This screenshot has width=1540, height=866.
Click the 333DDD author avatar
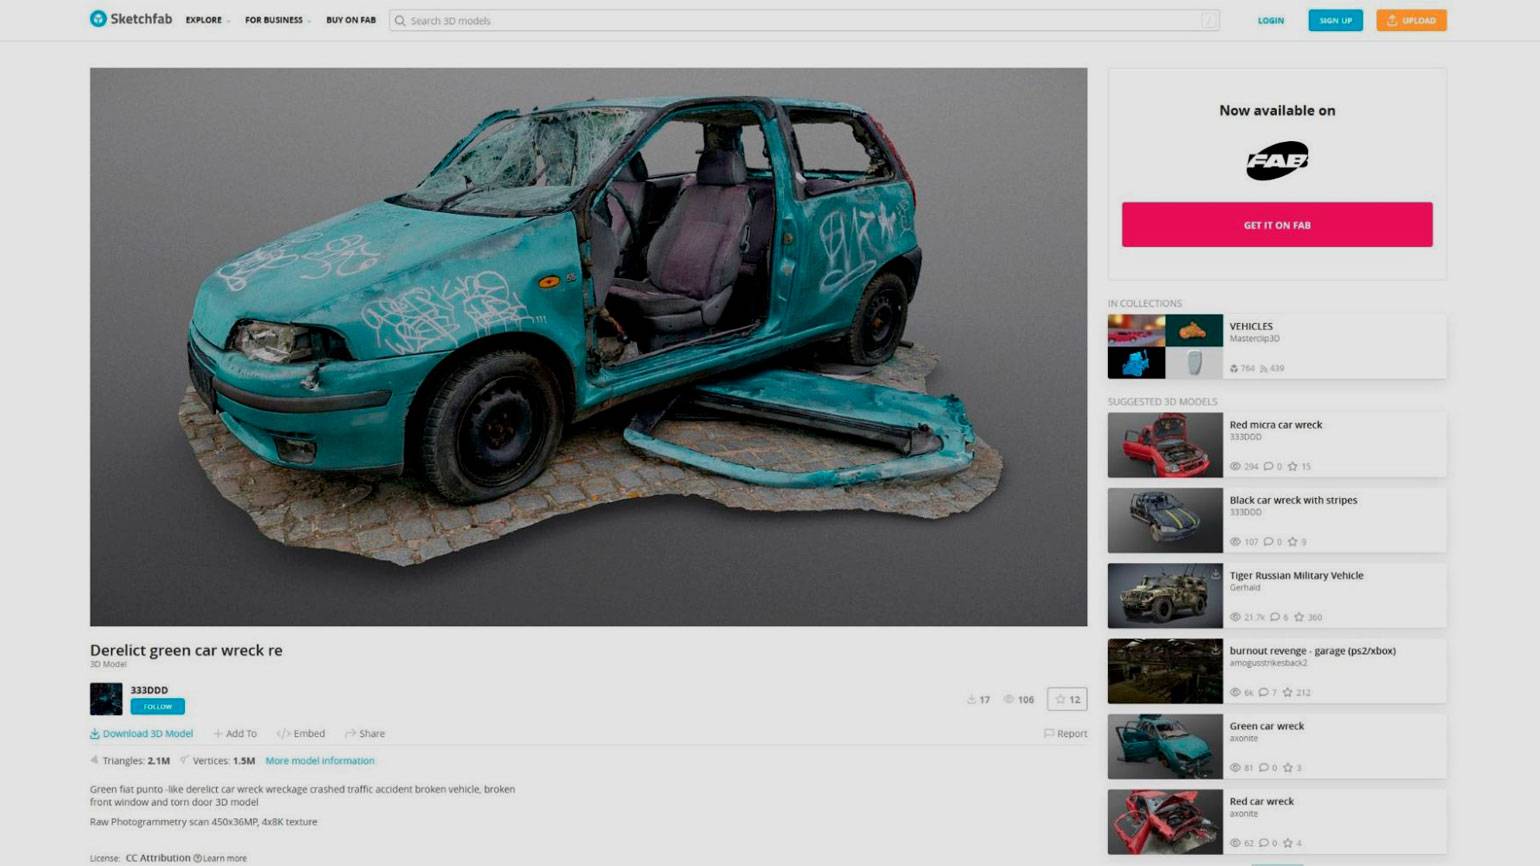(106, 698)
